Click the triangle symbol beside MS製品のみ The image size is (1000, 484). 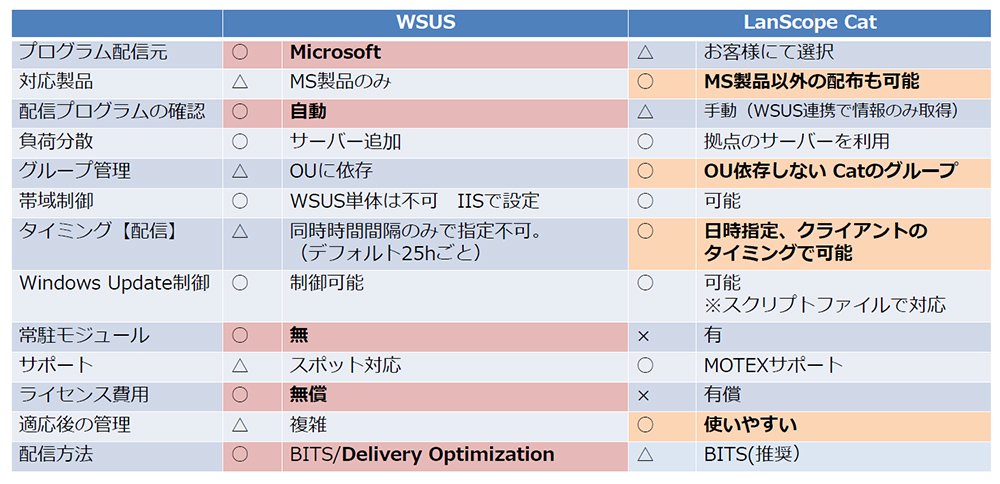click(240, 82)
